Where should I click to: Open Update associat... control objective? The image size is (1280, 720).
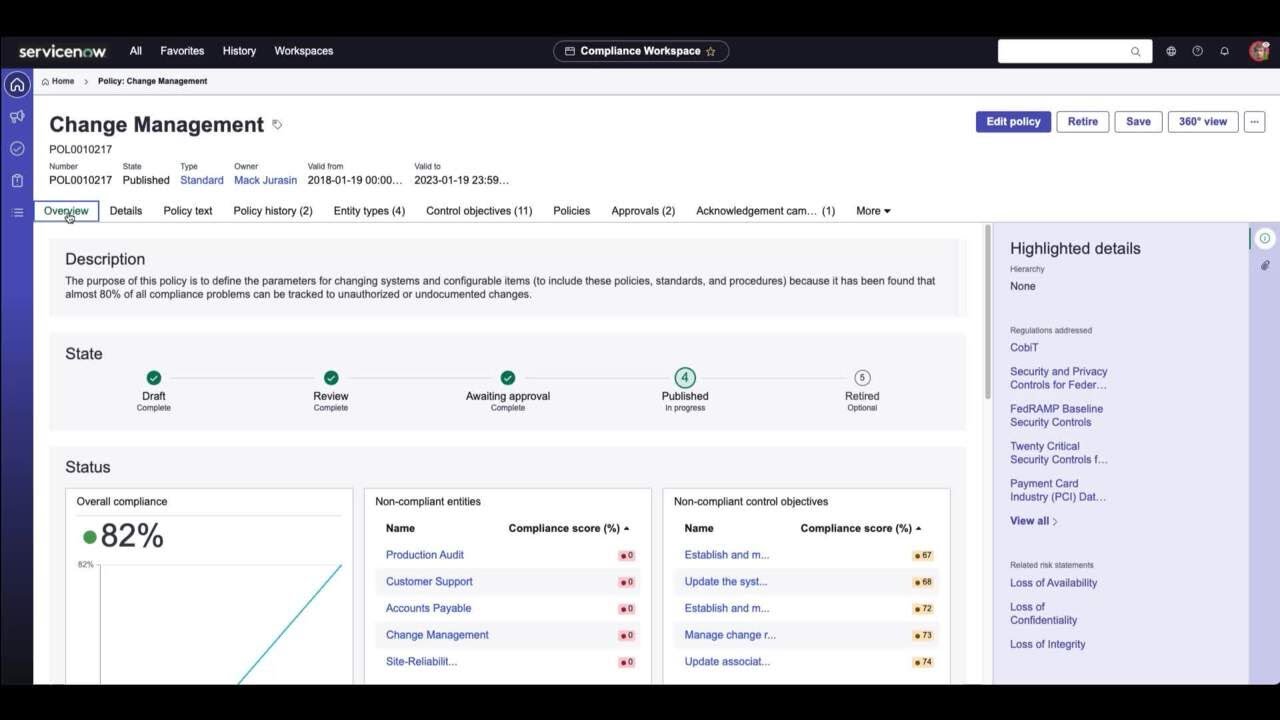pos(727,662)
